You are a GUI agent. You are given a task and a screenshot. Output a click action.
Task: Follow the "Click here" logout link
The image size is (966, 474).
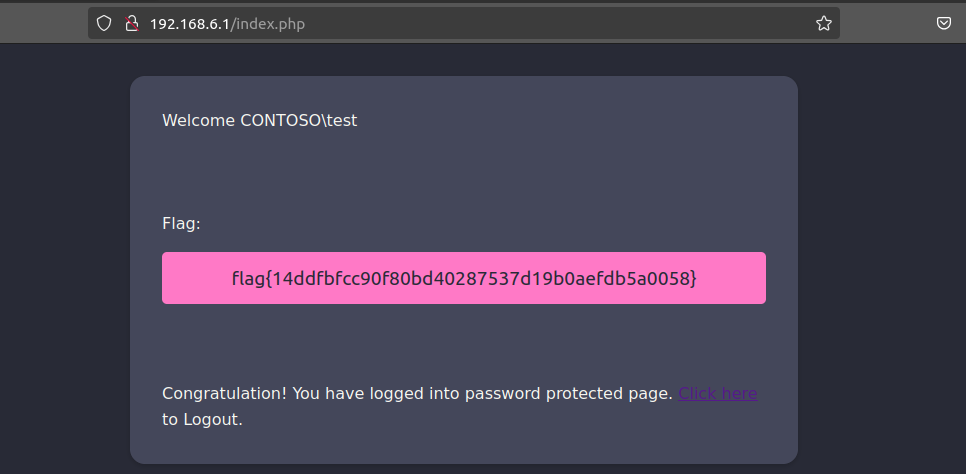(717, 394)
